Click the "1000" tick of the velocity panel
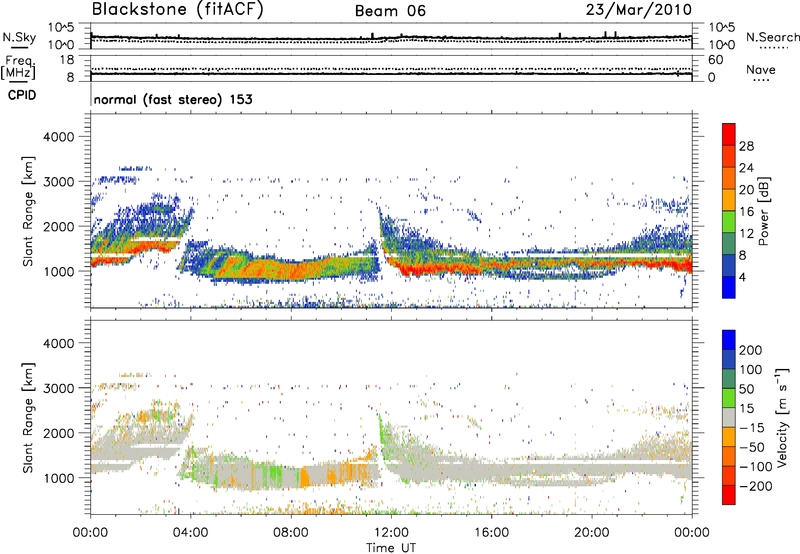Viewport: 800px width, 554px height. click(58, 478)
